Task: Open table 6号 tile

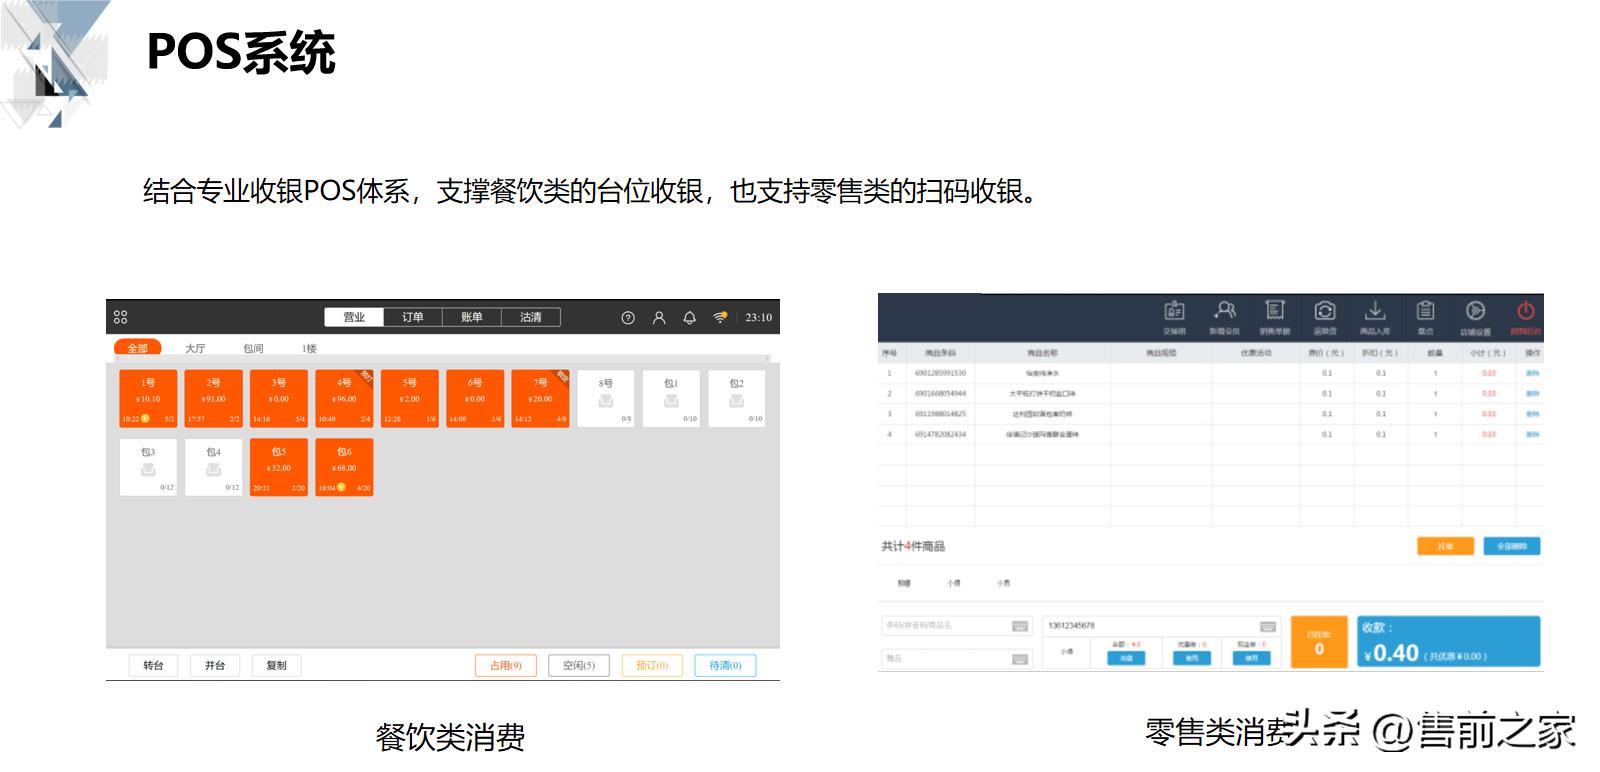Action: pos(475,399)
